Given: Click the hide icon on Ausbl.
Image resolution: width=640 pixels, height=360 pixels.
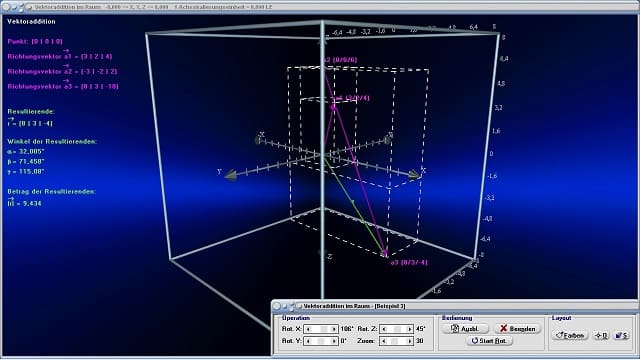Looking at the screenshot, I should pos(455,328).
